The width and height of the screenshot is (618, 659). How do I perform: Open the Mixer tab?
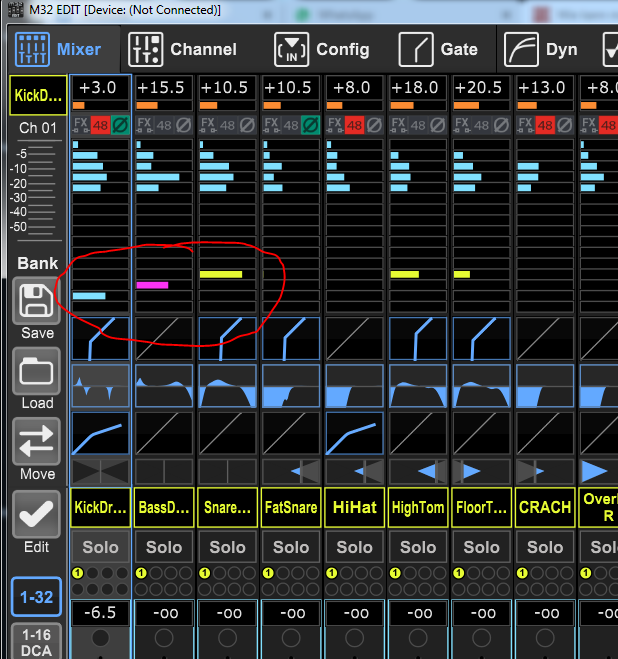click(x=64, y=49)
